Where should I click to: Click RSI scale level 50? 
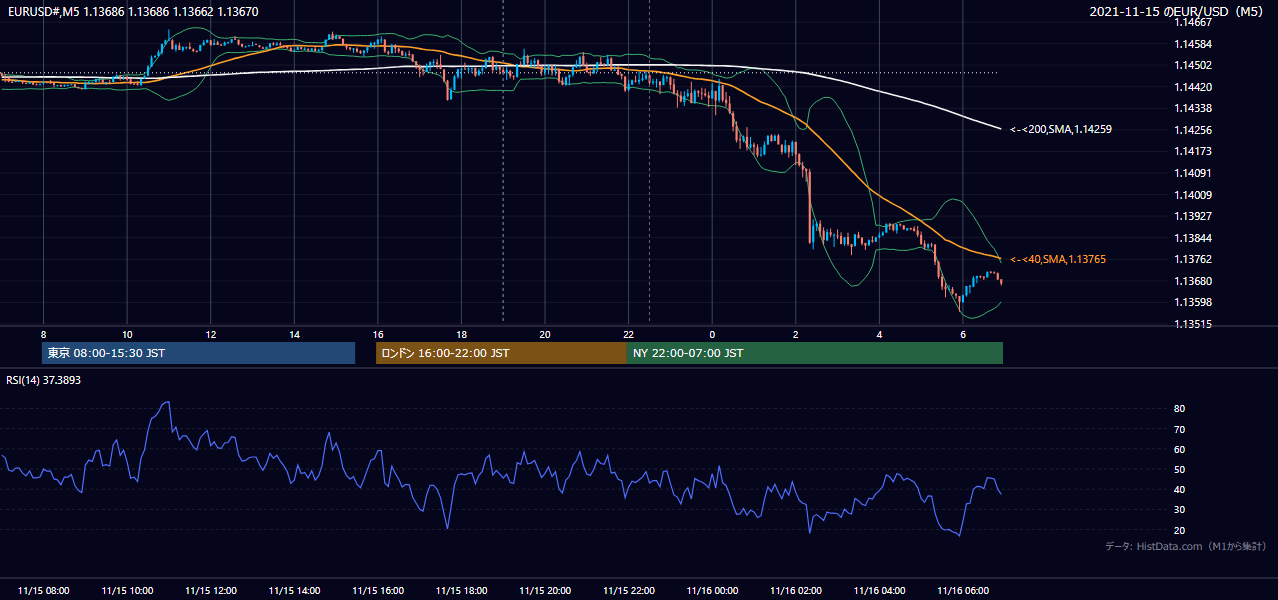coord(1180,470)
